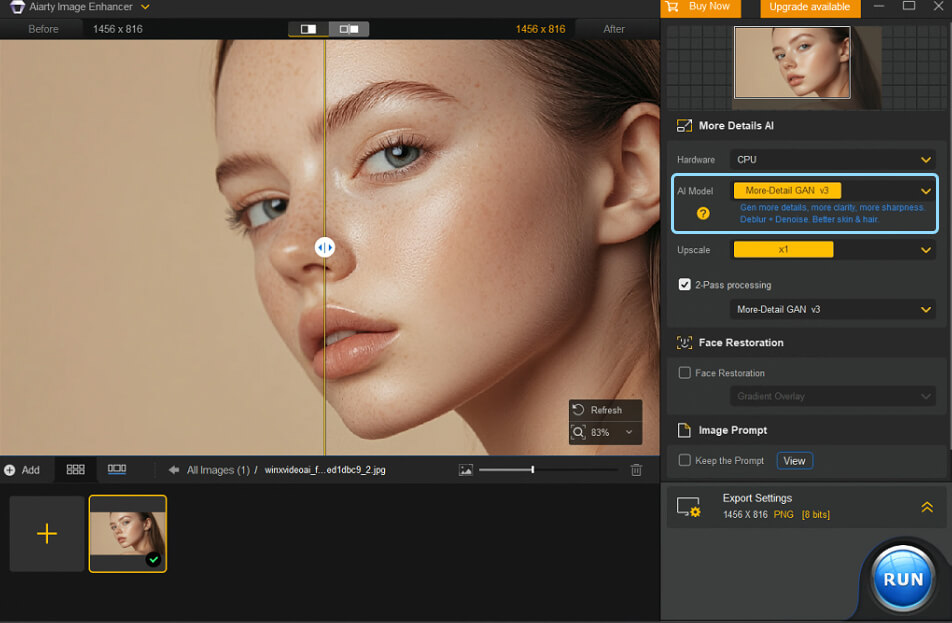Click the trash icon to remove images
The width and height of the screenshot is (952, 623).
(x=637, y=469)
